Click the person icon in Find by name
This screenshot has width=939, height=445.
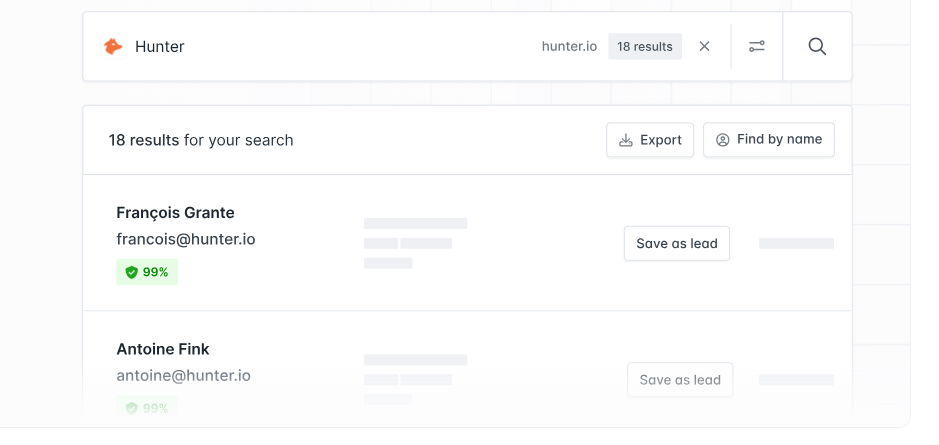pyautogui.click(x=723, y=140)
